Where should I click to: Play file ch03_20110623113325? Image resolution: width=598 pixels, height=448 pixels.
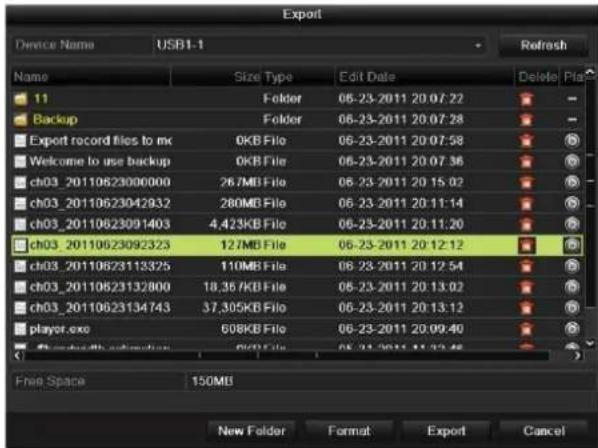pyautogui.click(x=572, y=266)
